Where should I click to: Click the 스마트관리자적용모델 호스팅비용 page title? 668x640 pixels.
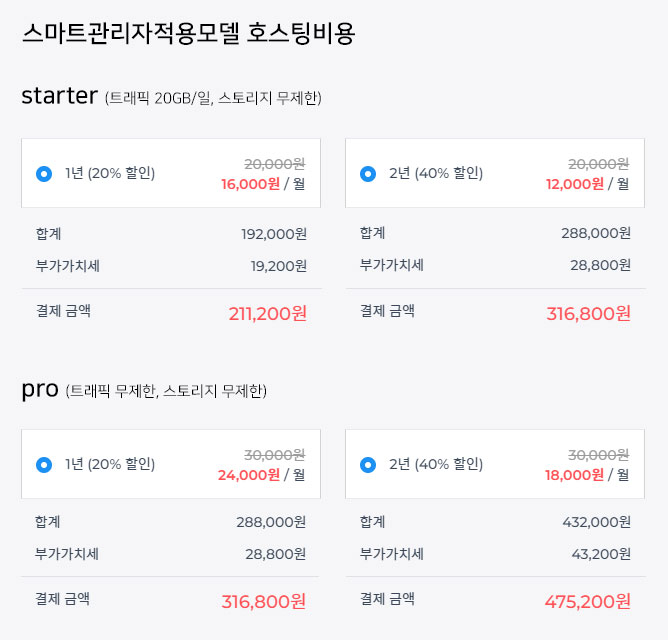tap(188, 34)
